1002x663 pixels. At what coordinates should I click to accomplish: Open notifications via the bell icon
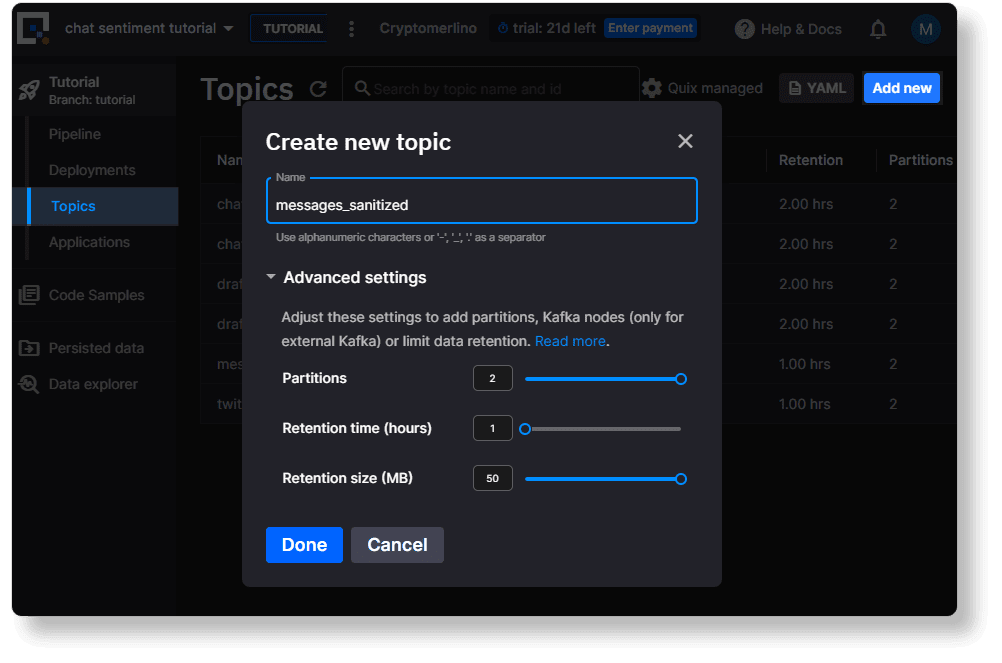click(x=878, y=29)
